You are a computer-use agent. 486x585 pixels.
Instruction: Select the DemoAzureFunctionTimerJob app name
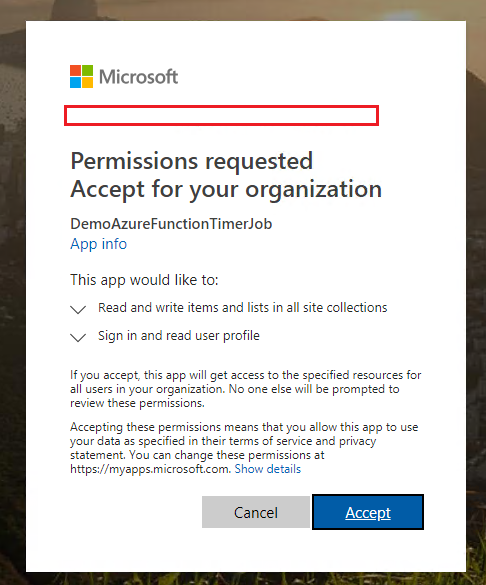[x=171, y=224]
